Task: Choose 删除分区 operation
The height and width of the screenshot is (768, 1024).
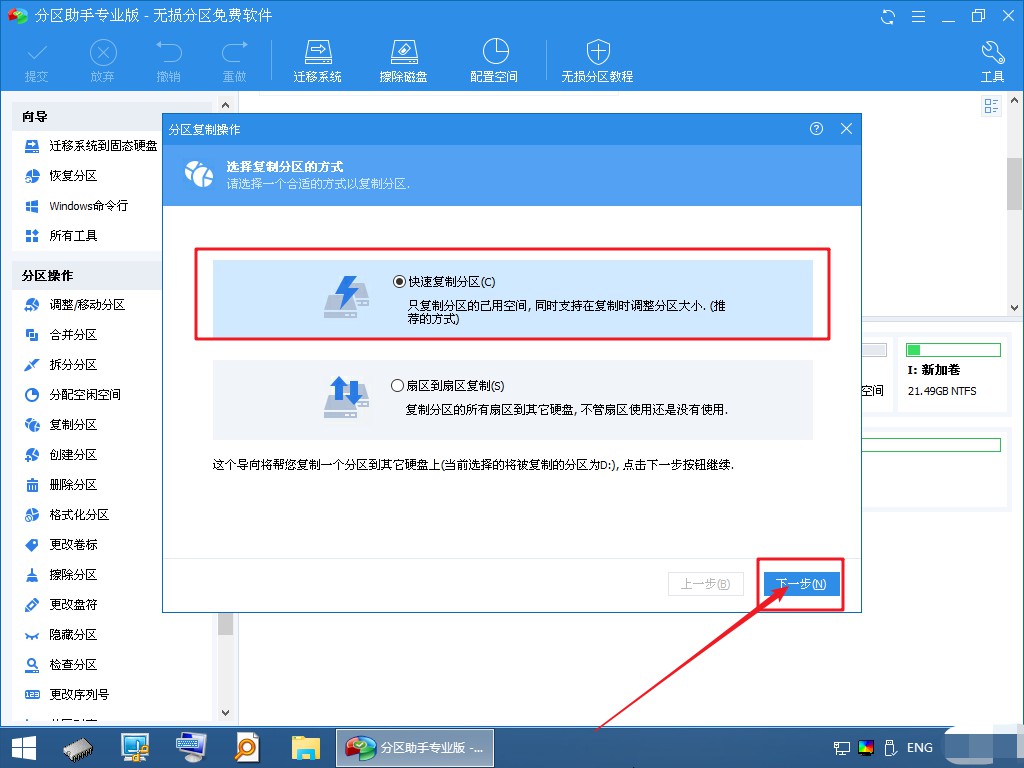Action: pyautogui.click(x=61, y=485)
